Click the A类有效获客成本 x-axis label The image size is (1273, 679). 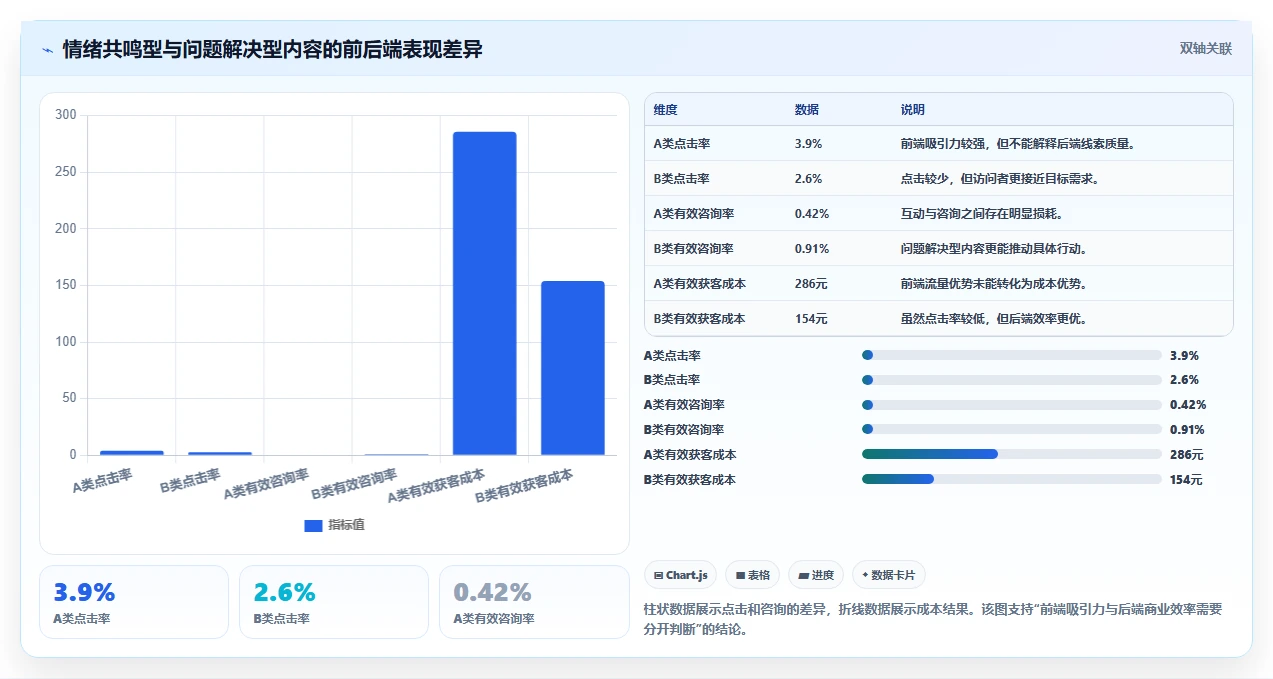point(436,485)
